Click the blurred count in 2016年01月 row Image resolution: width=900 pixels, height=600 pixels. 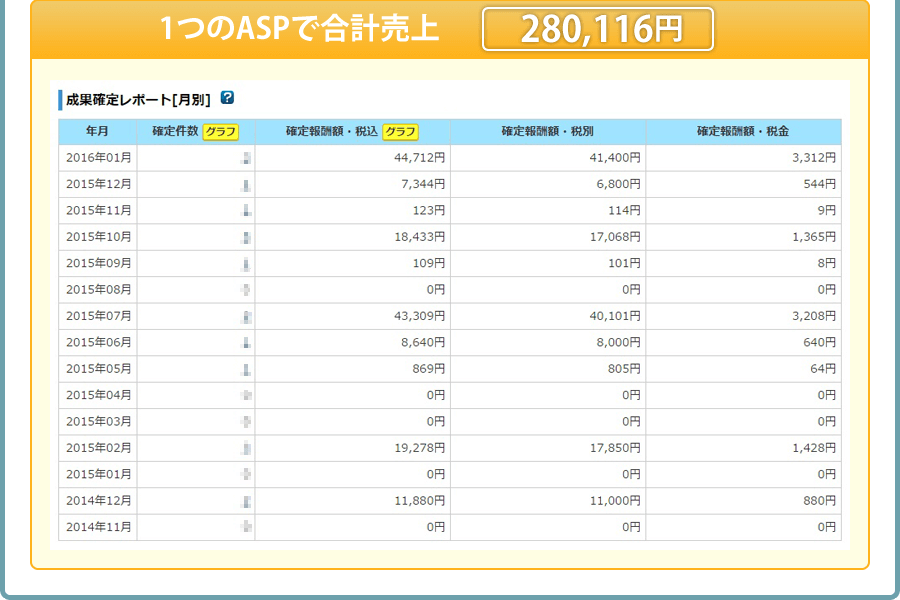pyautogui.click(x=246, y=158)
